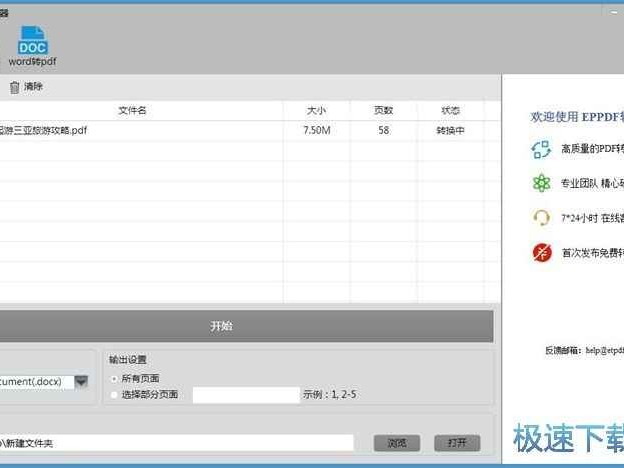
Task: Select the 选择部分页面 radio button
Action: [x=115, y=395]
